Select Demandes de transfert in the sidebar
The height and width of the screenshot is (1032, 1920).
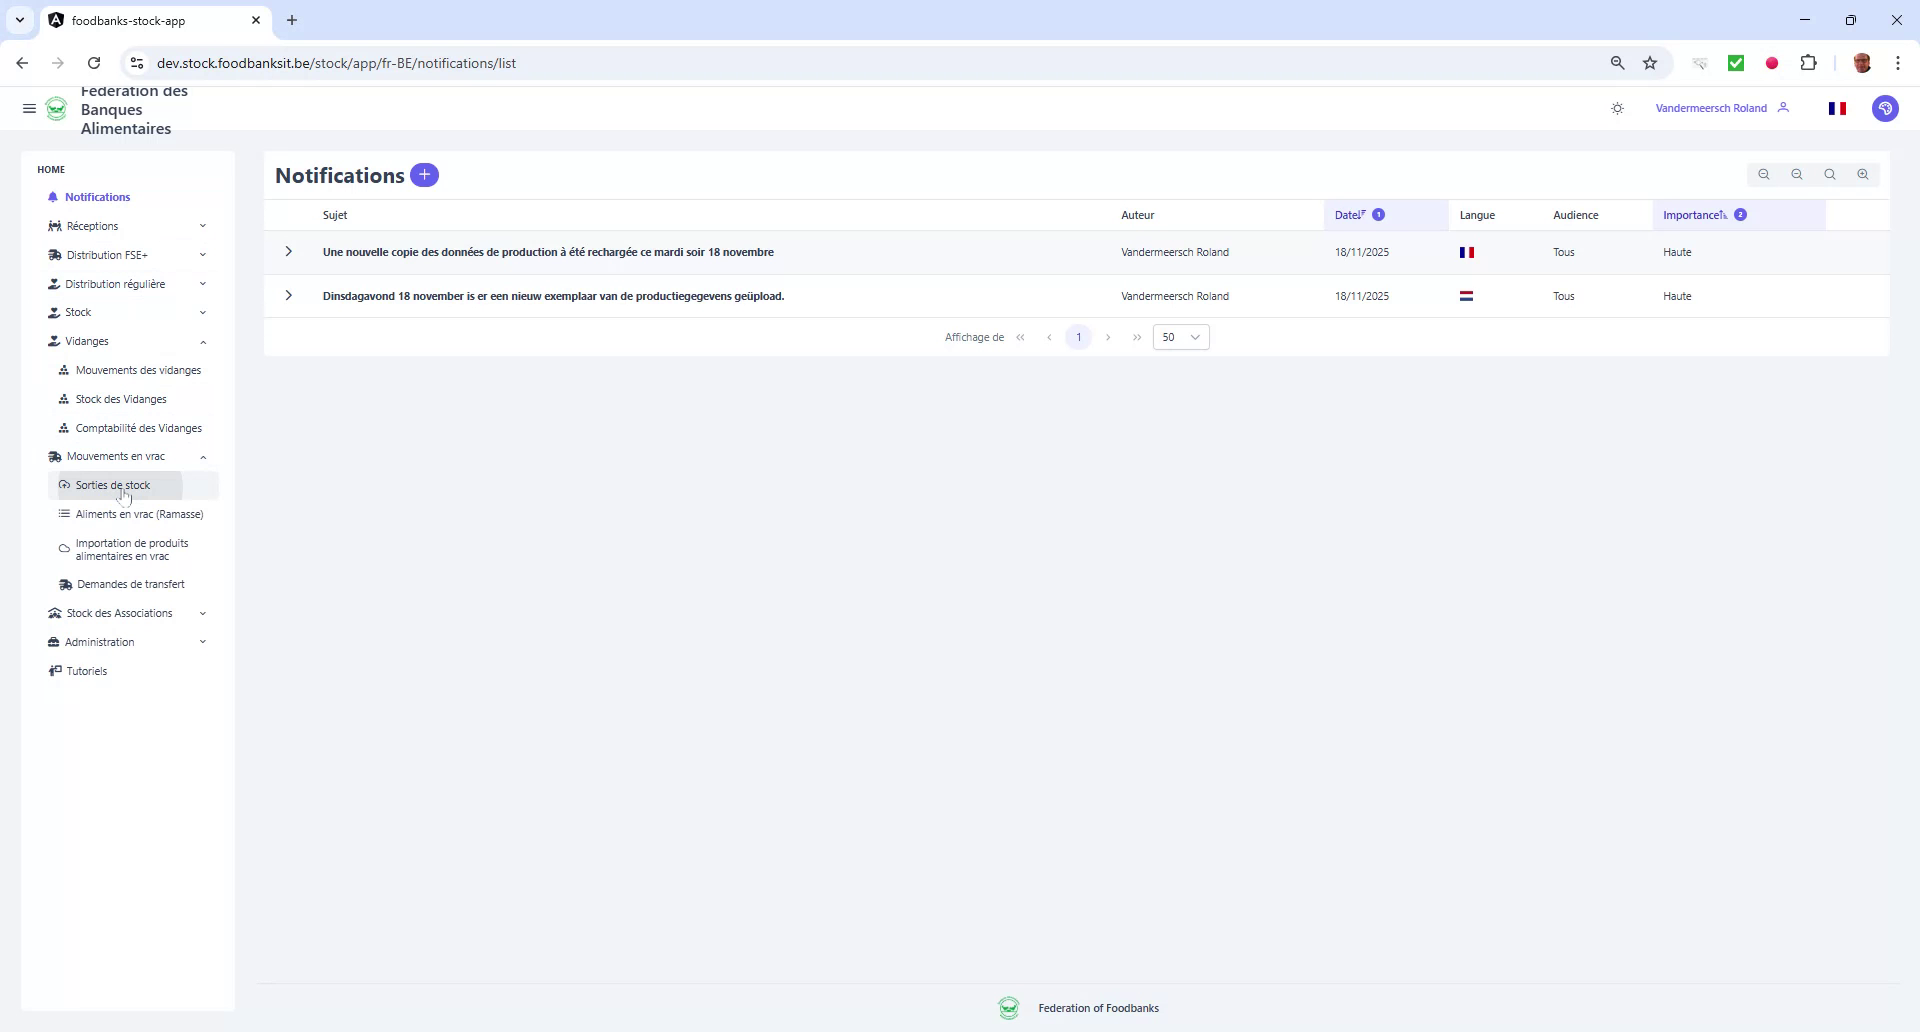point(130,584)
